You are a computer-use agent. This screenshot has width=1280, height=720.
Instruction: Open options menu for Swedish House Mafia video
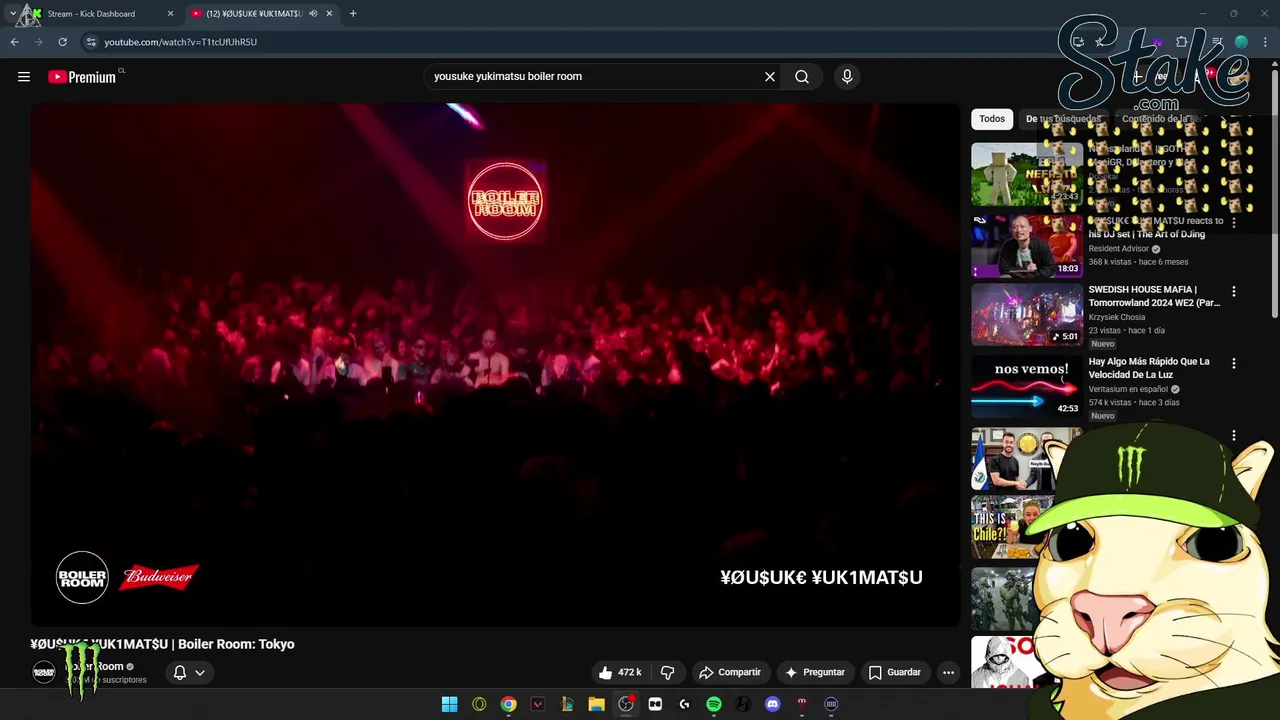(x=1233, y=291)
